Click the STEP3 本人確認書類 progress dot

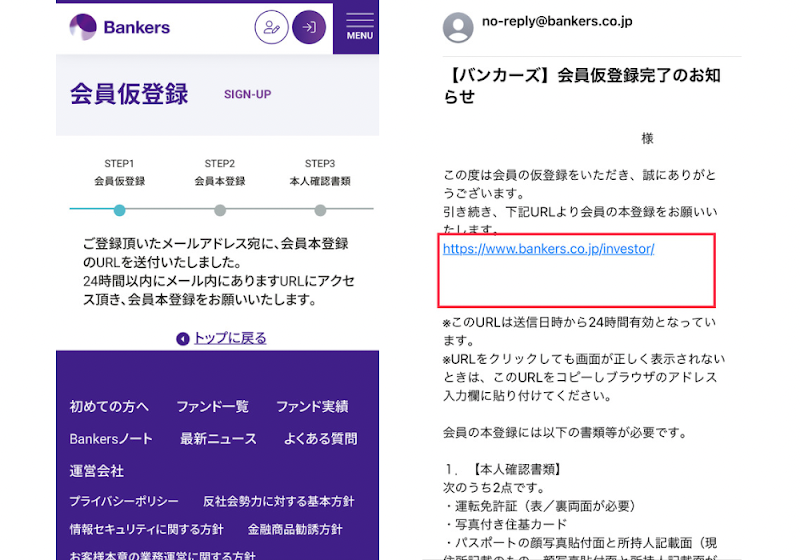click(x=320, y=210)
